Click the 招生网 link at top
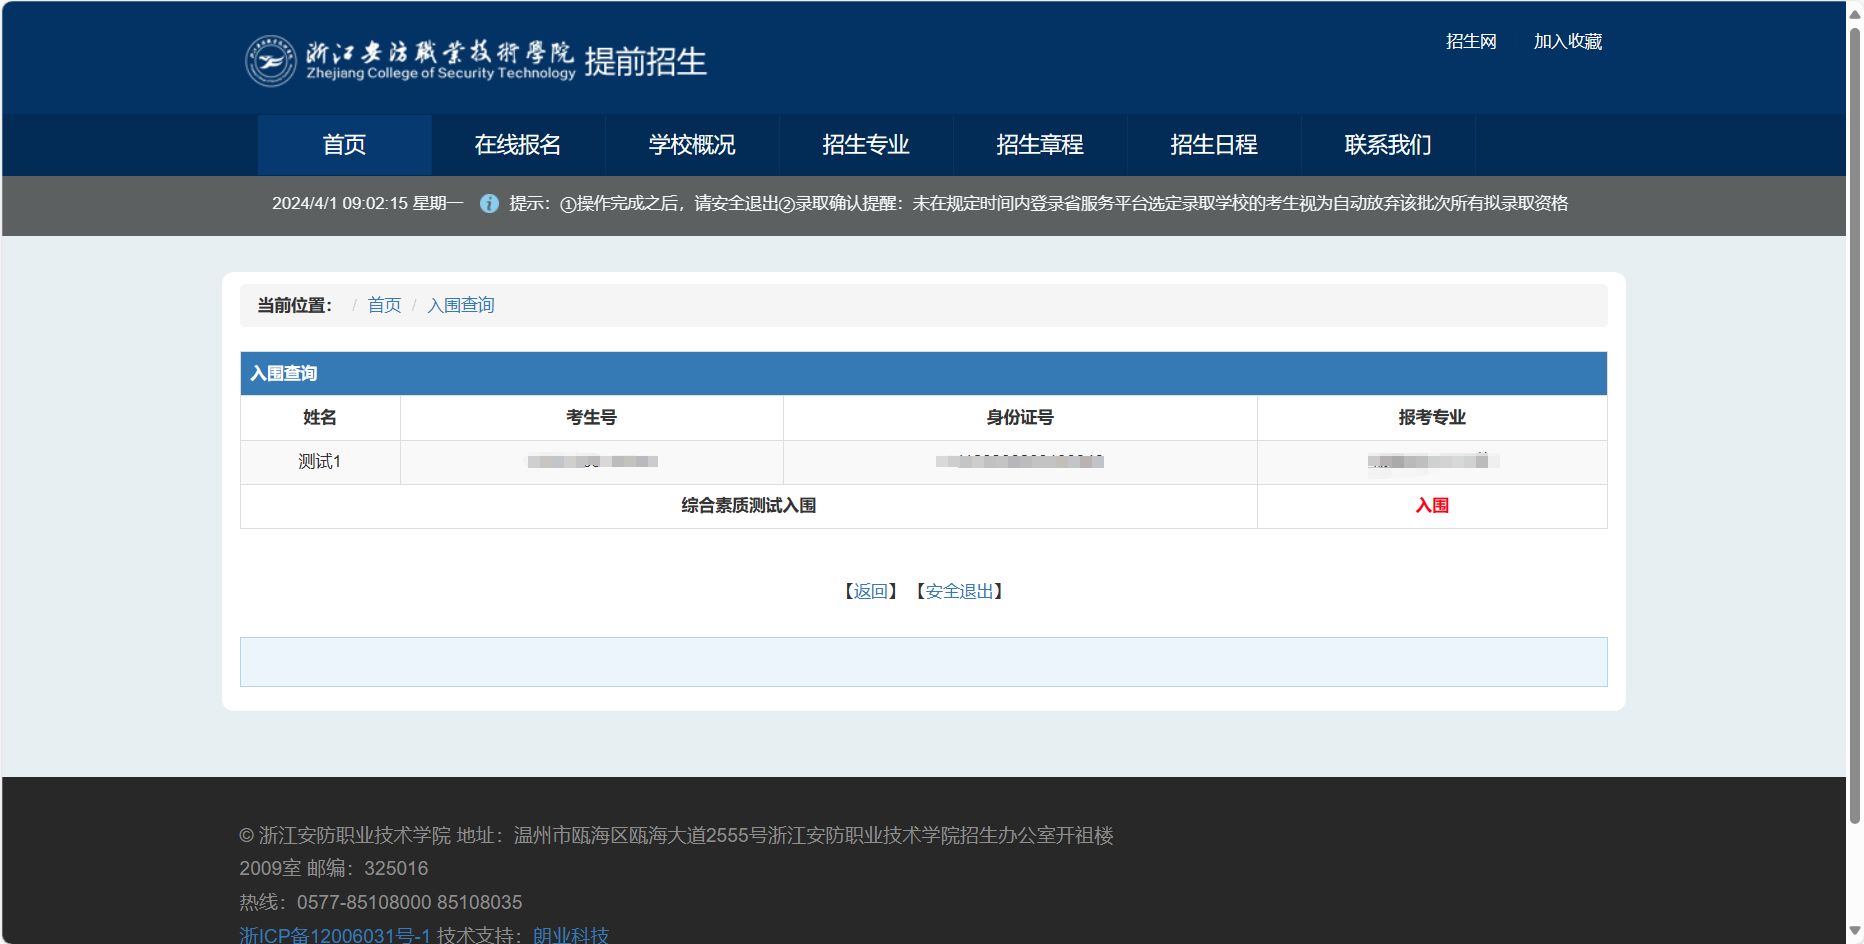This screenshot has height=944, width=1864. (1471, 42)
